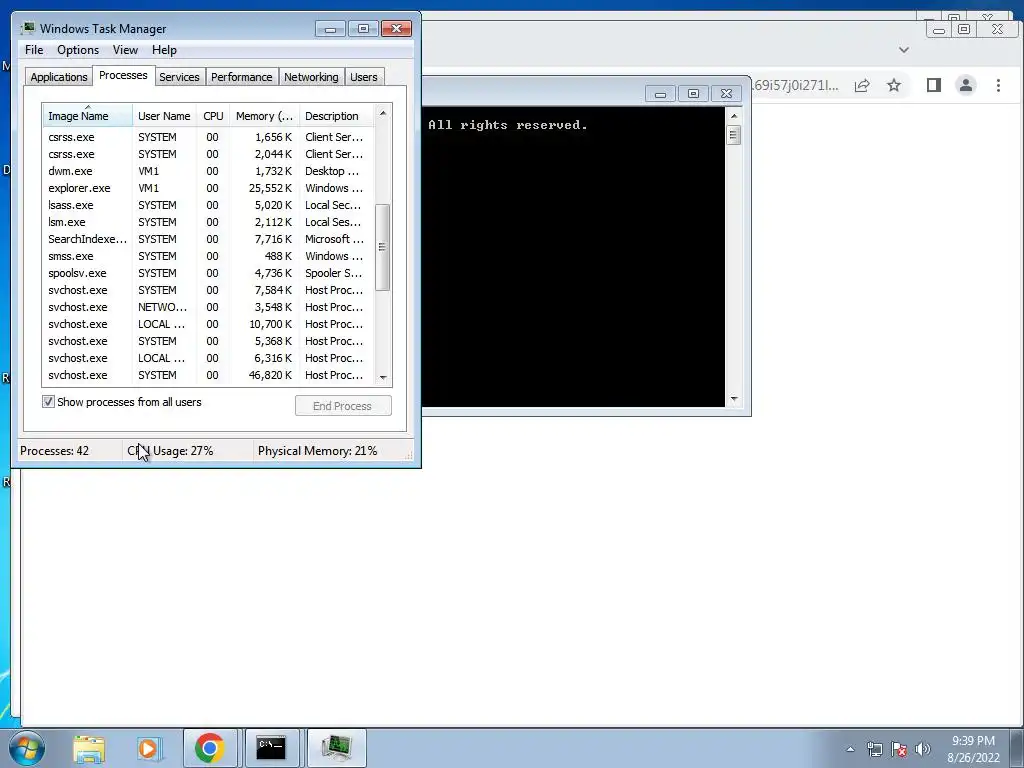The height and width of the screenshot is (768, 1024).
Task: Sort by Image Name column header
Action: (88, 116)
